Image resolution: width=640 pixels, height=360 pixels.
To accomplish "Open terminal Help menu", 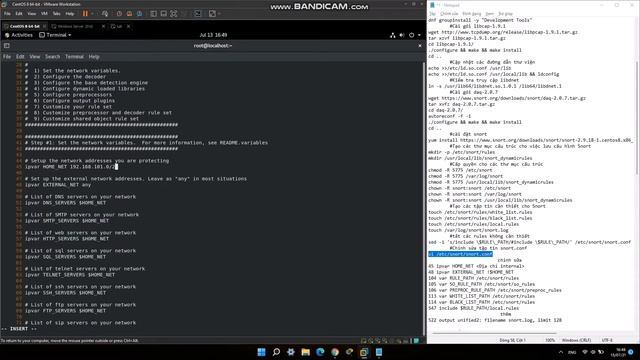I will (x=94, y=57).
